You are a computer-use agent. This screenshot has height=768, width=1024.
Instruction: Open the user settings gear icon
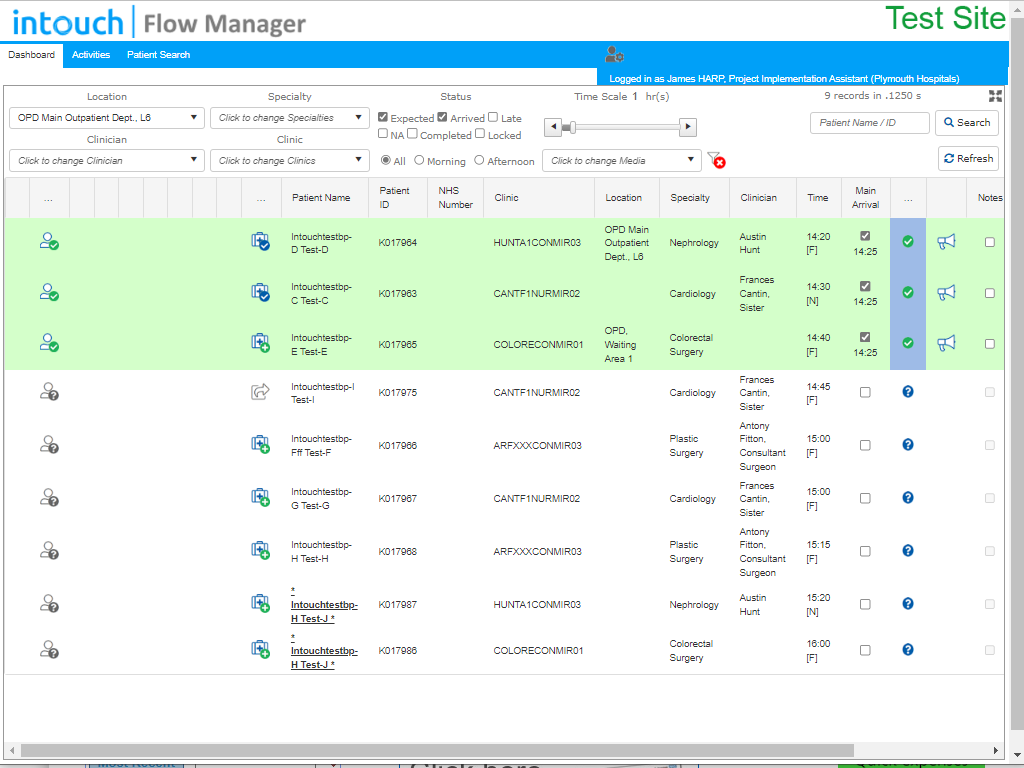tap(615, 54)
